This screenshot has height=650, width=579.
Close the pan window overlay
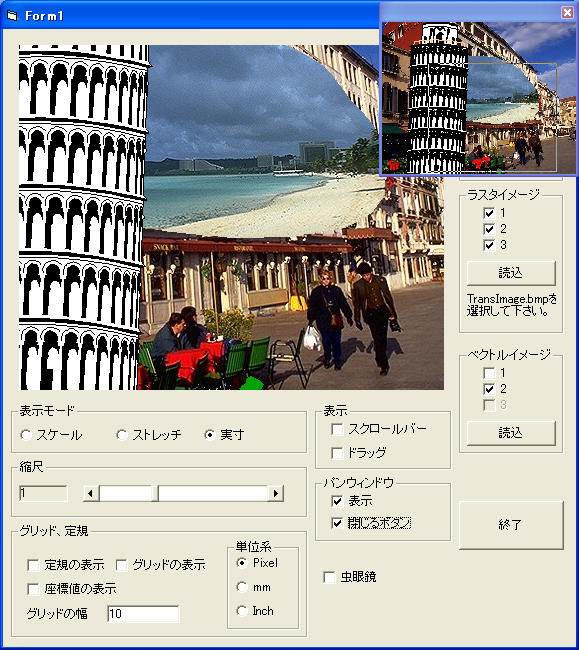pos(567,12)
